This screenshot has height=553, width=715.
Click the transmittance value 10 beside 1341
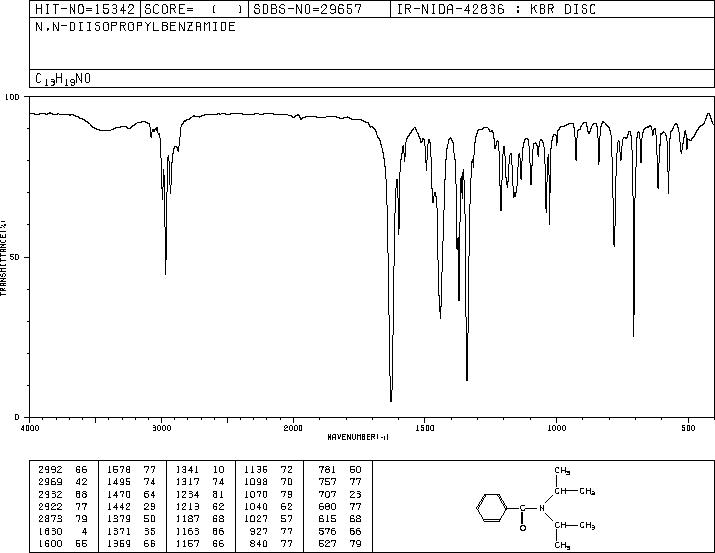(218, 470)
